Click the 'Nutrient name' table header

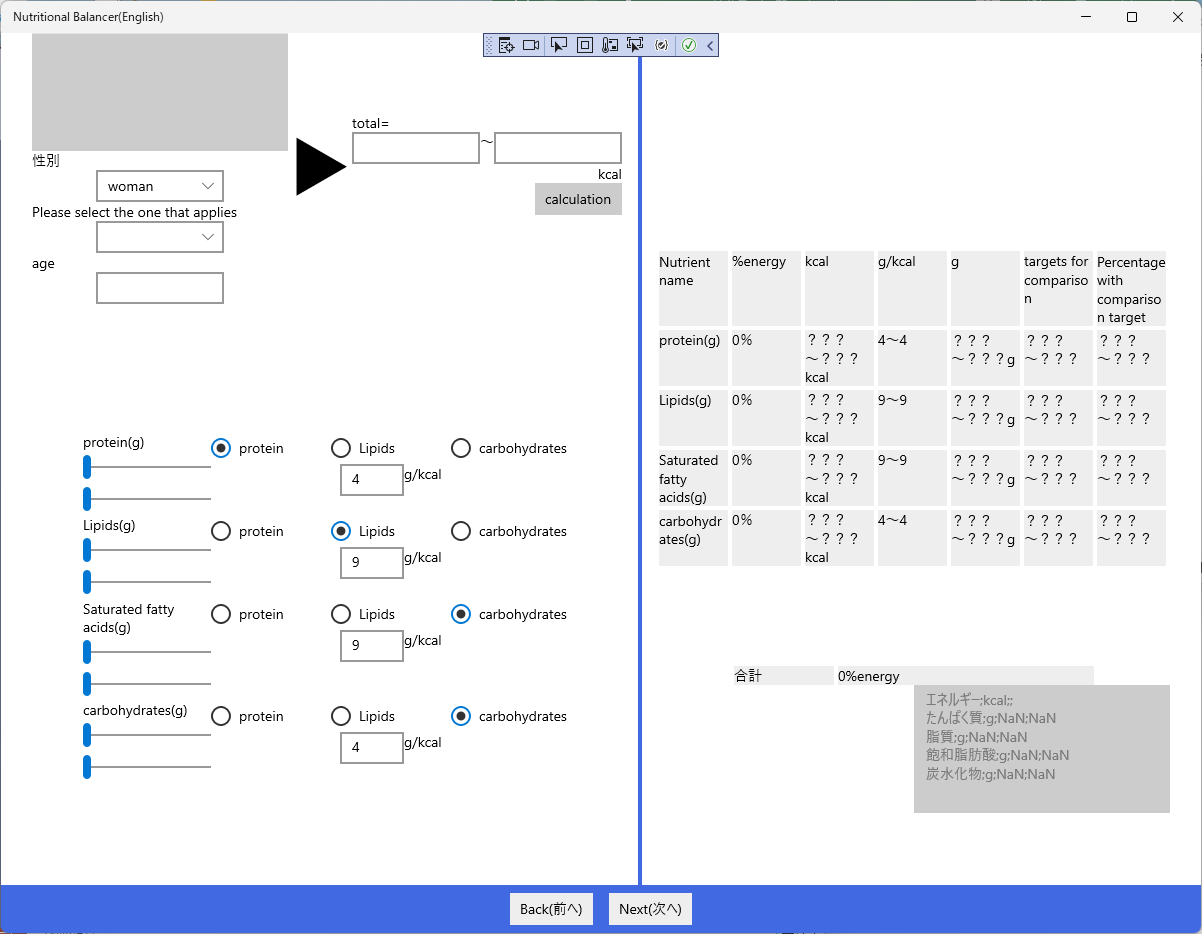[x=693, y=288]
